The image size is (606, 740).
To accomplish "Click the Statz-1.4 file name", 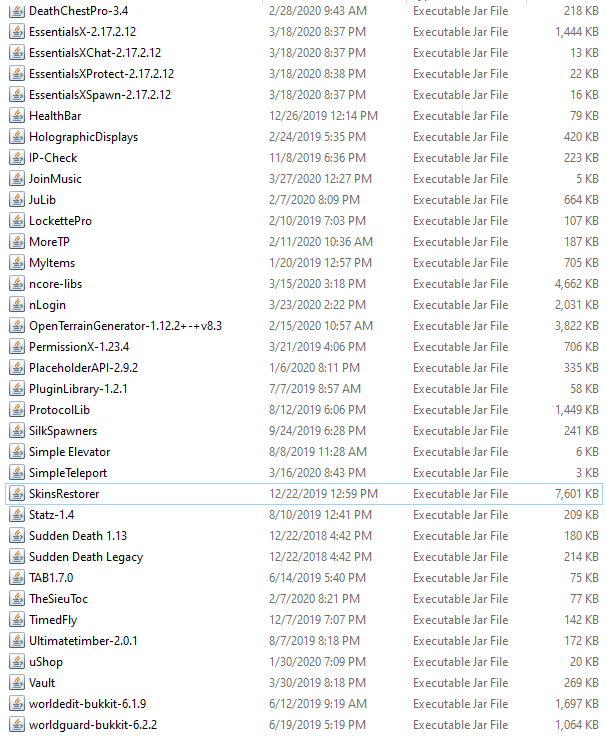I will click(51, 515).
